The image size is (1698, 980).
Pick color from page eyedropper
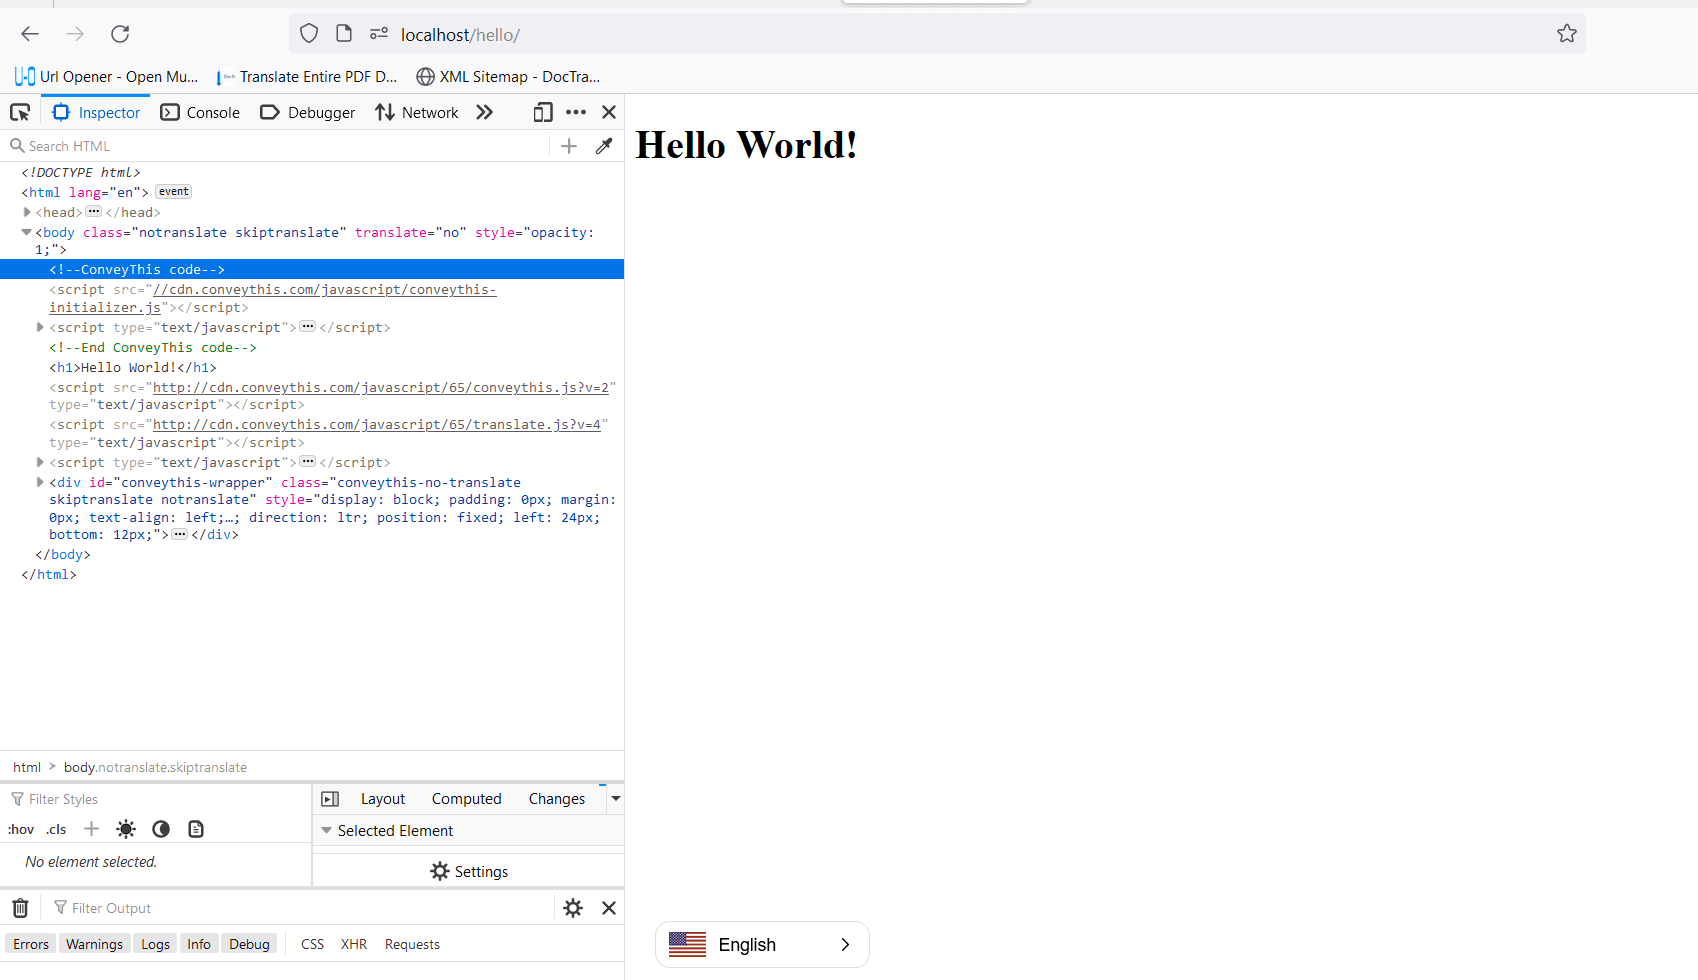click(604, 146)
